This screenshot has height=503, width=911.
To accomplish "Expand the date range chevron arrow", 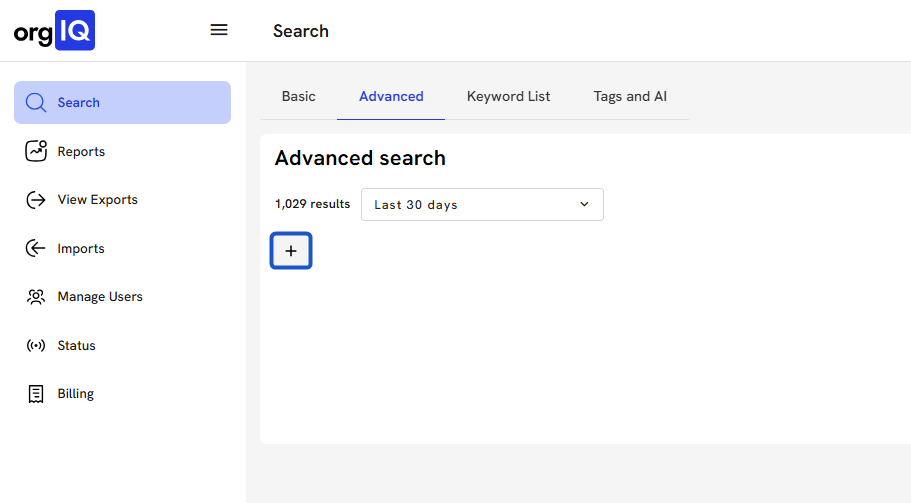I will tap(585, 205).
